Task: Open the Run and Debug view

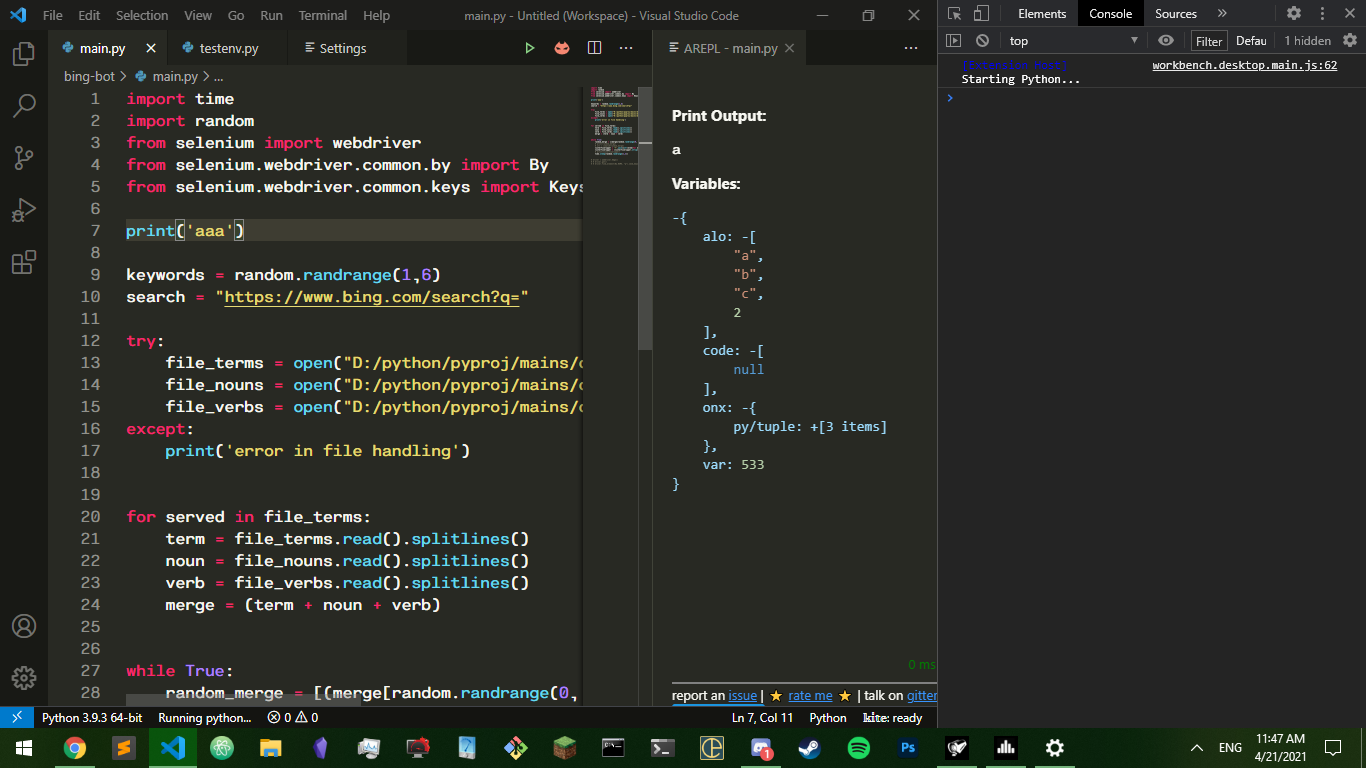Action: click(25, 209)
